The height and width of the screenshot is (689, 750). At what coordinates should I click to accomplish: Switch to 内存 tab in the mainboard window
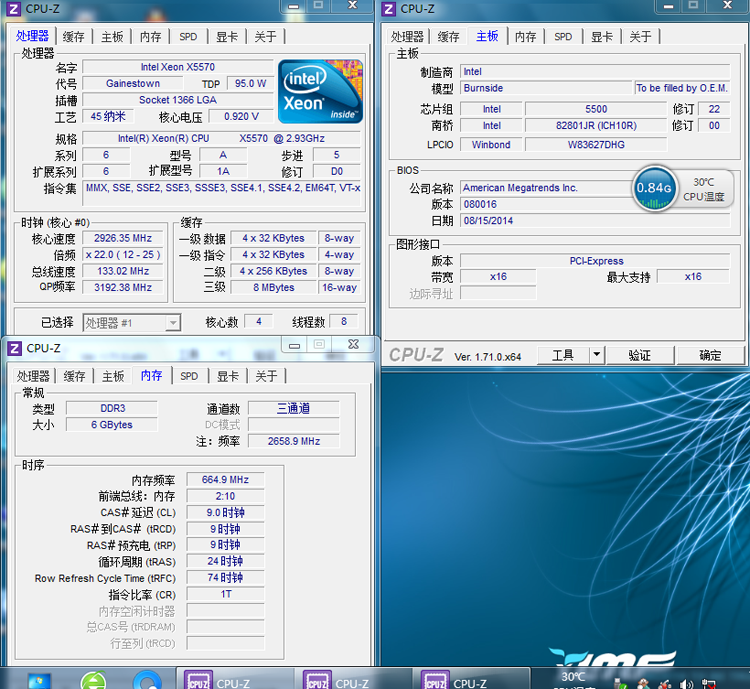(x=526, y=37)
